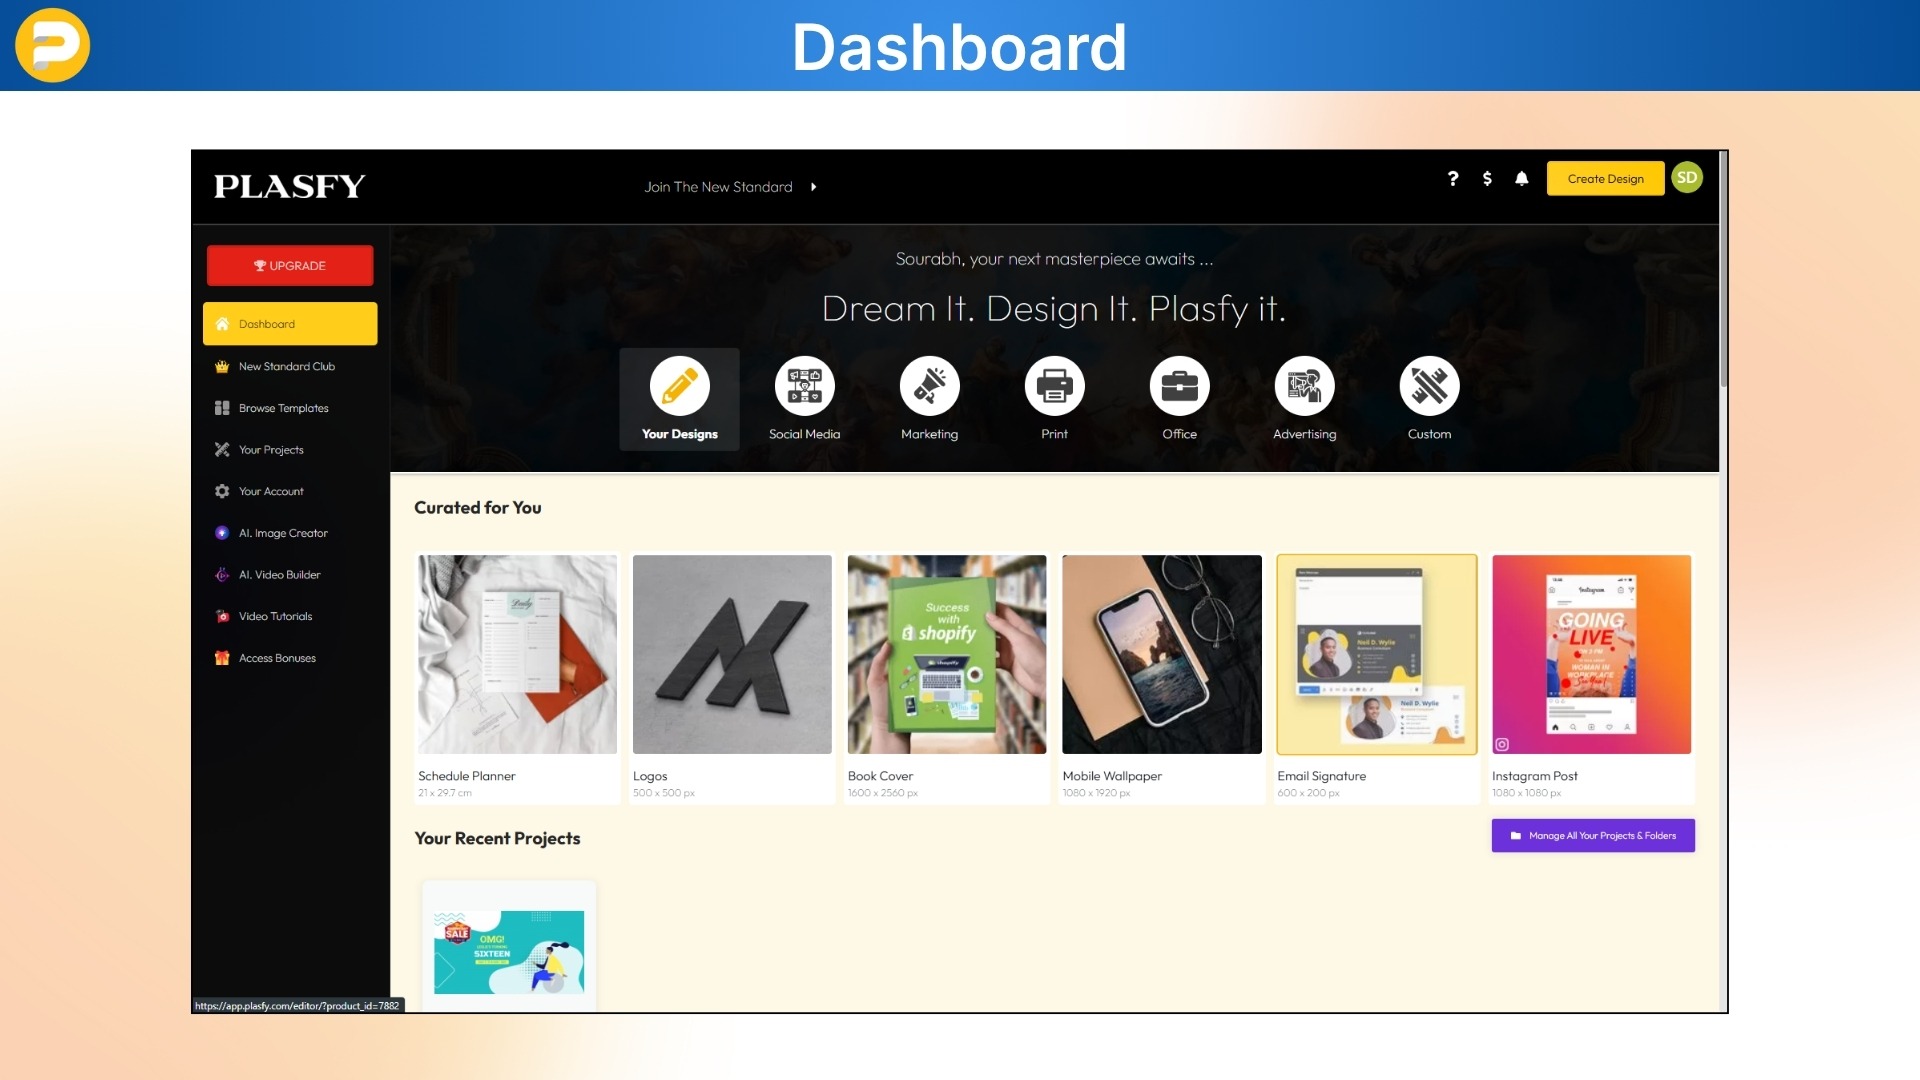Click the red UPGRADE button

coord(290,266)
